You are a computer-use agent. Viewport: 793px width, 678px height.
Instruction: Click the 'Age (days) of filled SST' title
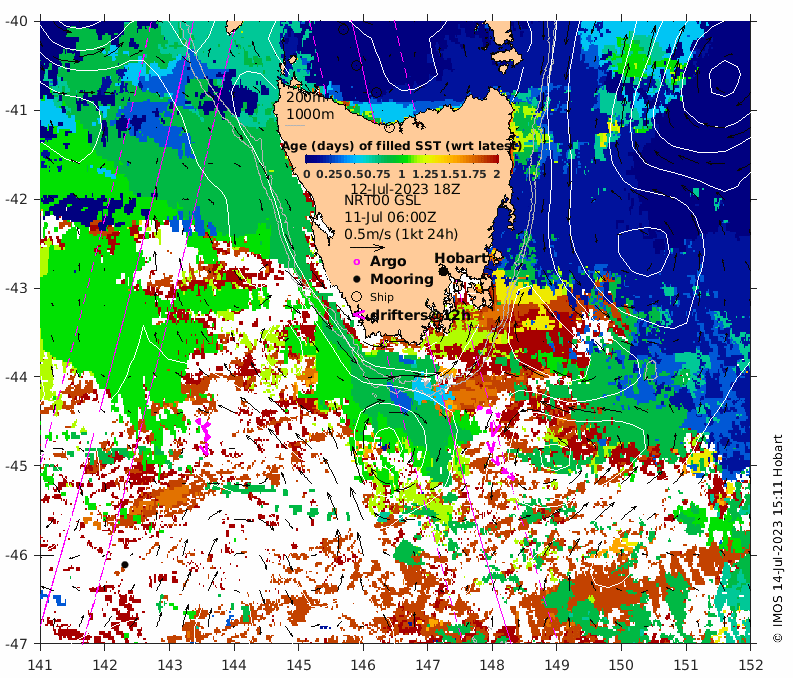pyautogui.click(x=401, y=146)
